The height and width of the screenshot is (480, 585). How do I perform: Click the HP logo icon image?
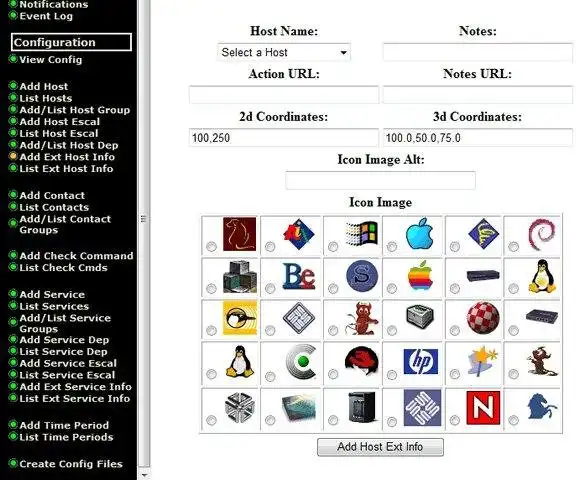point(421,361)
